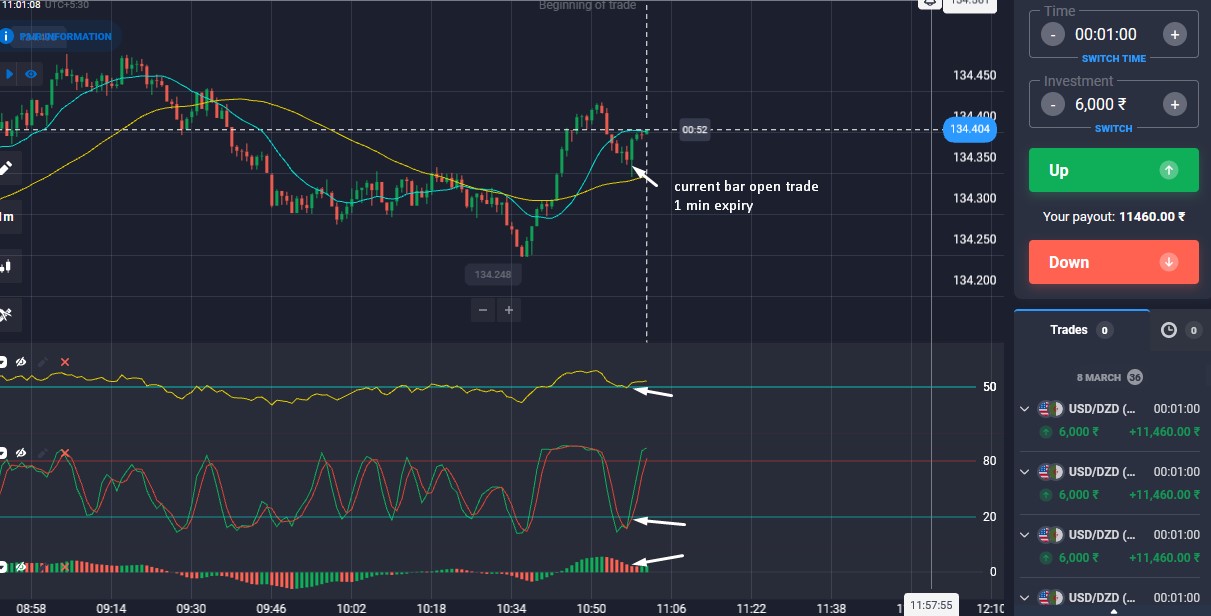Collapse the MACD histogram panel
The image size is (1211, 616).
pyautogui.click(x=3, y=567)
